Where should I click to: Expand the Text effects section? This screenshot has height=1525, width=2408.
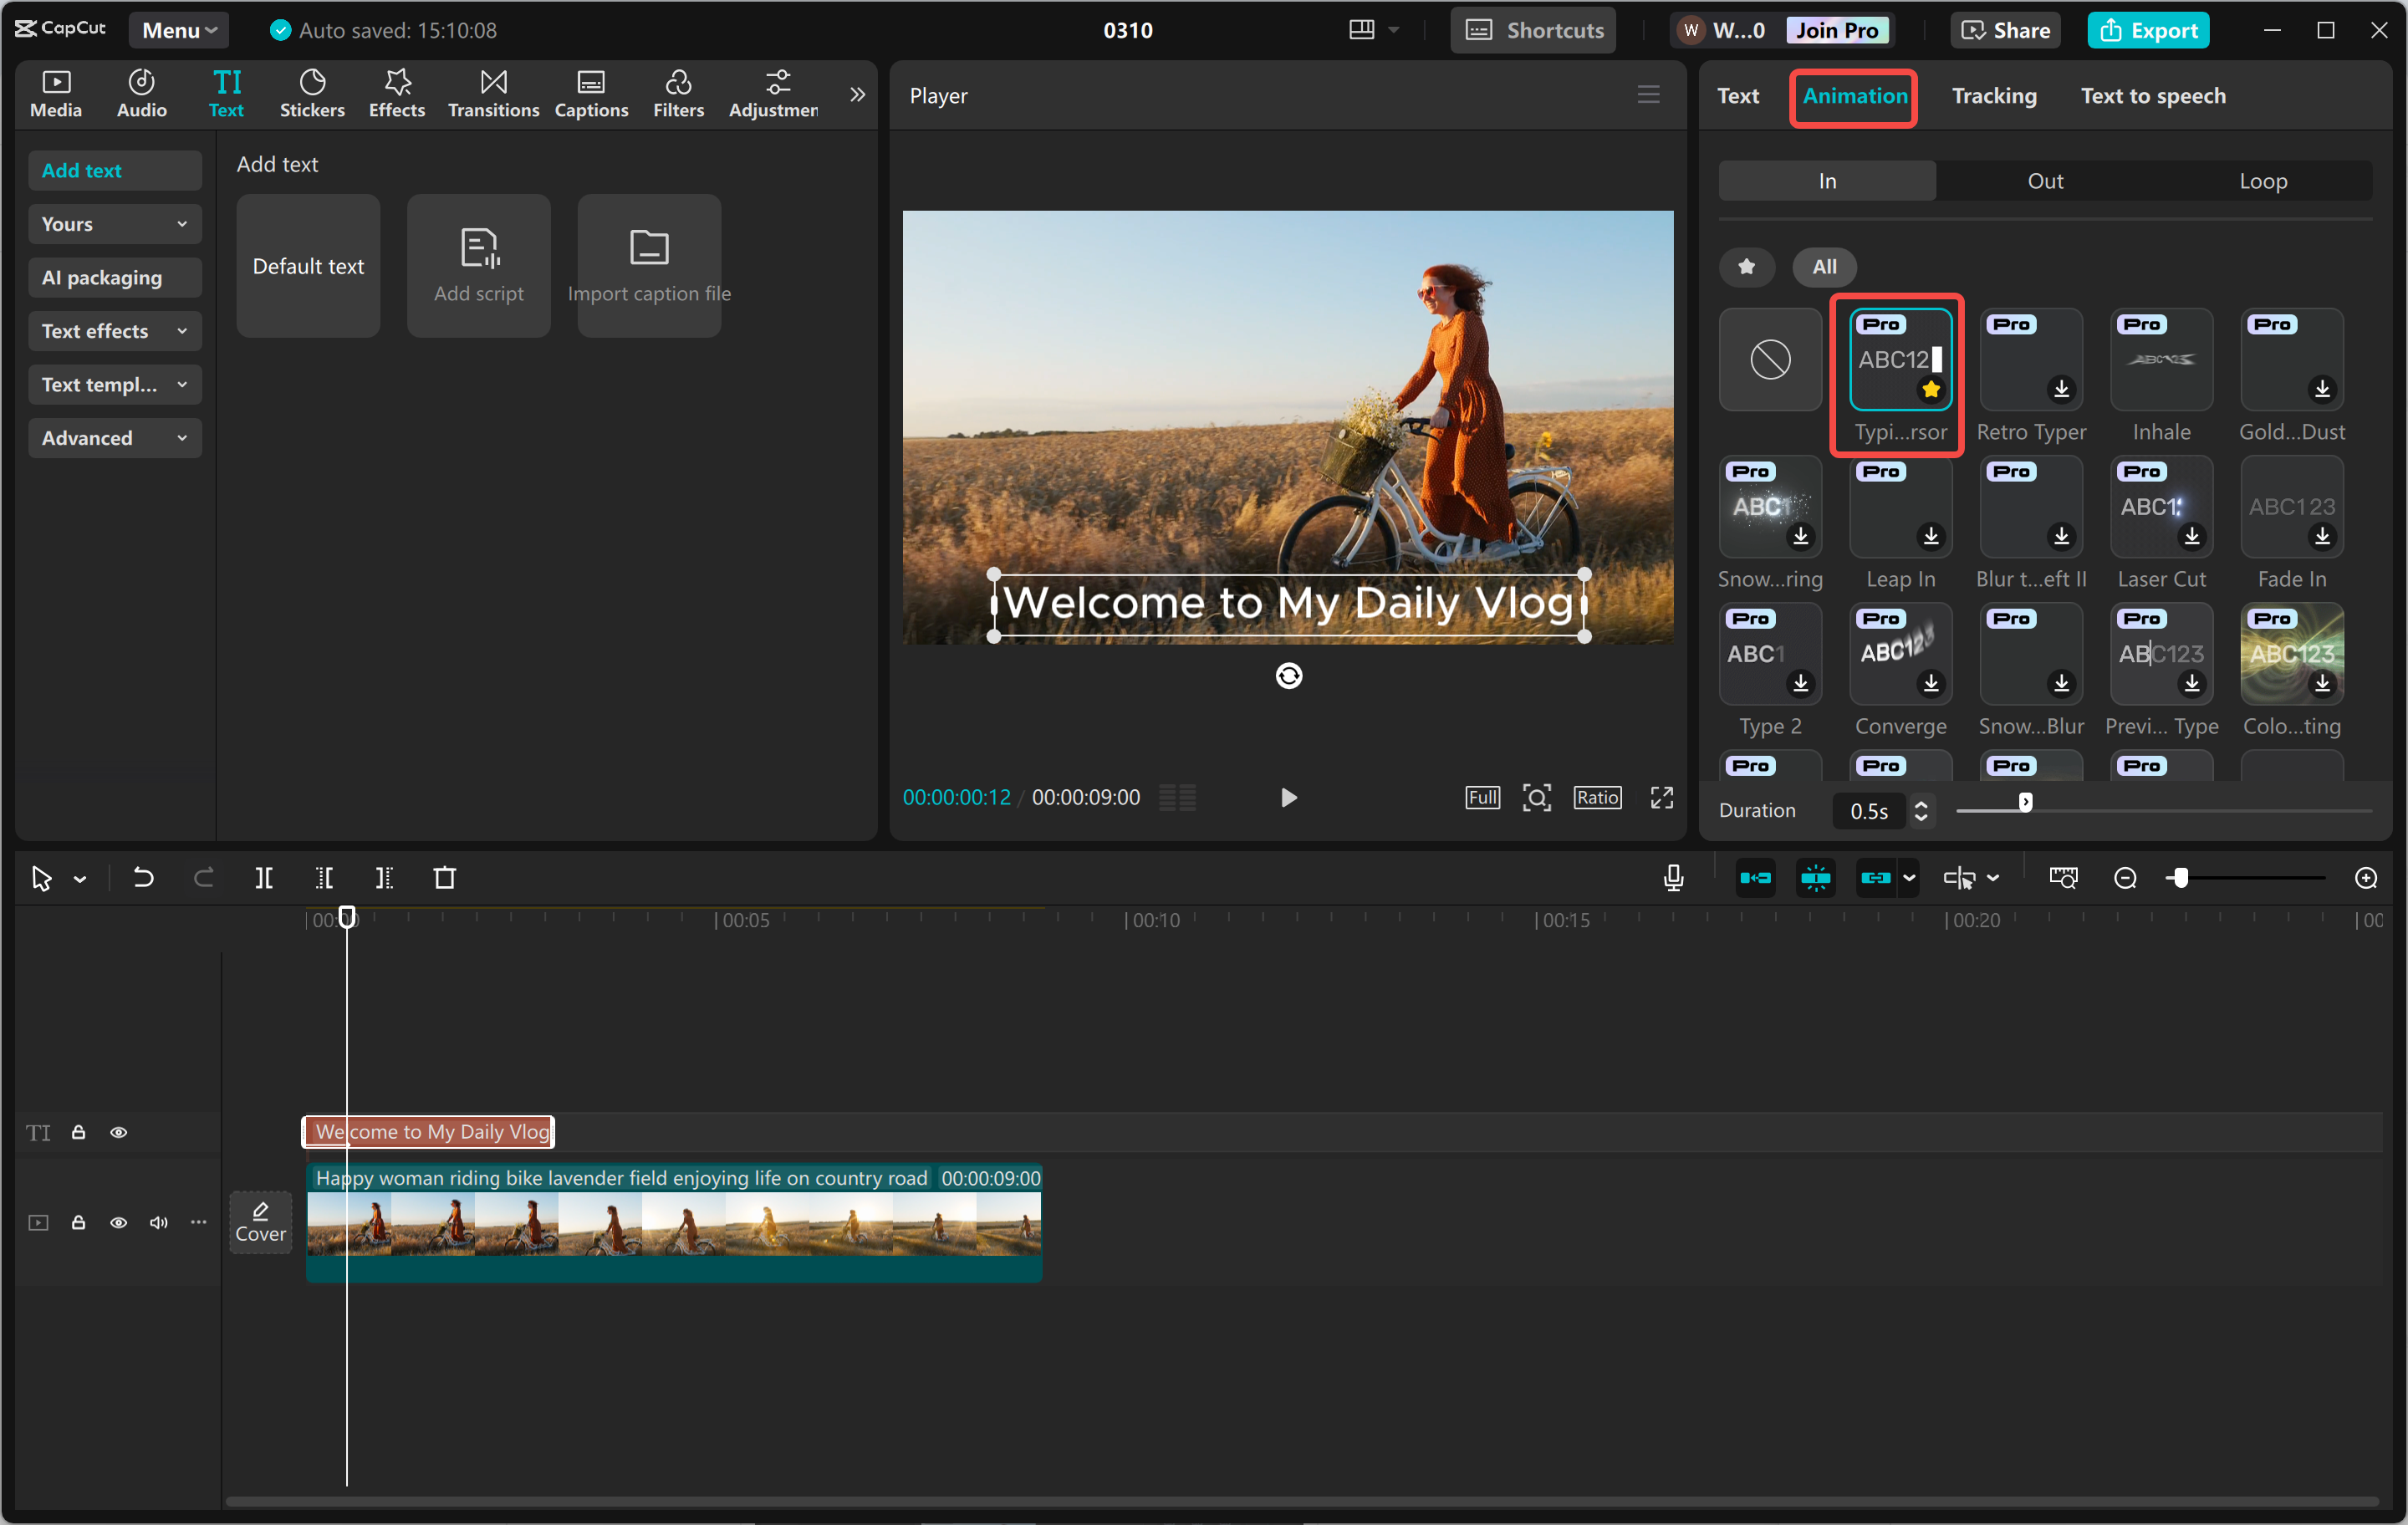click(x=114, y=331)
